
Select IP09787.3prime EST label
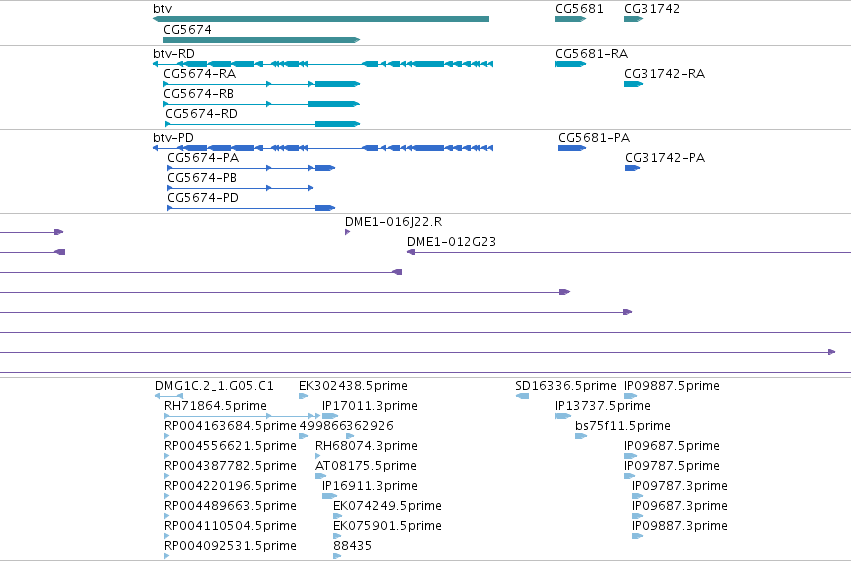(680, 486)
